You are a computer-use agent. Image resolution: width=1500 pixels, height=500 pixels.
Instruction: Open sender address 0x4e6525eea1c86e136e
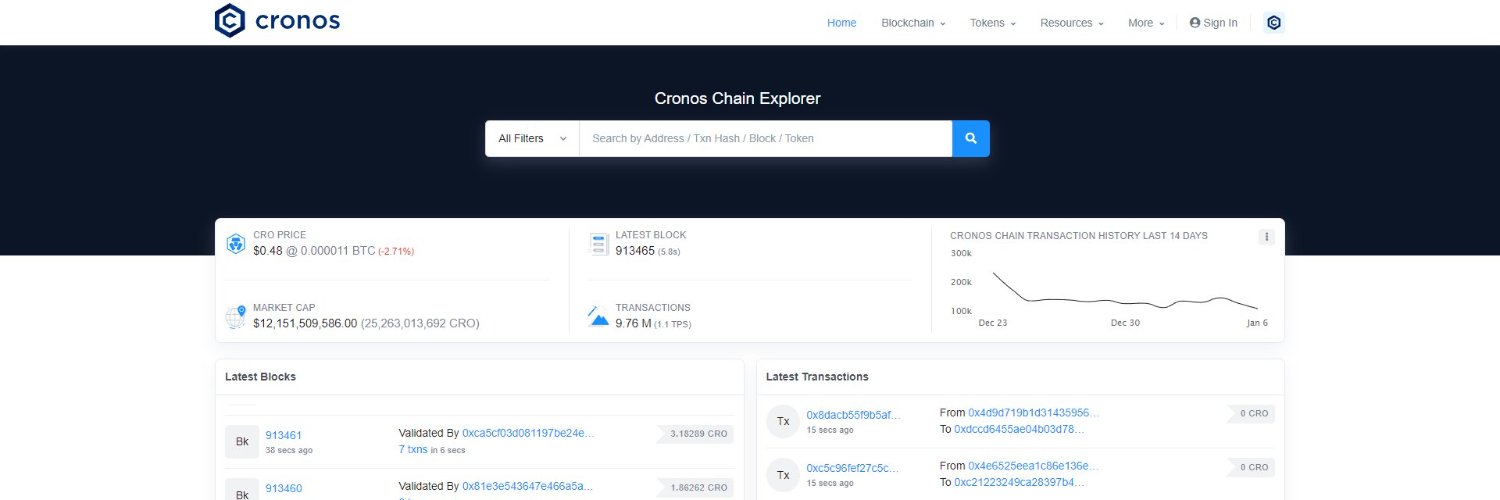point(1033,465)
